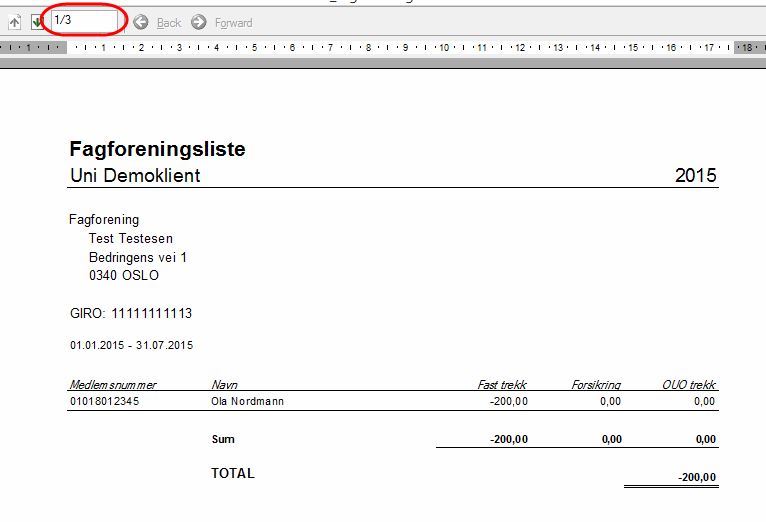Image resolution: width=766 pixels, height=522 pixels.
Task: Click the page number field showing 1/3
Action: (85, 21)
